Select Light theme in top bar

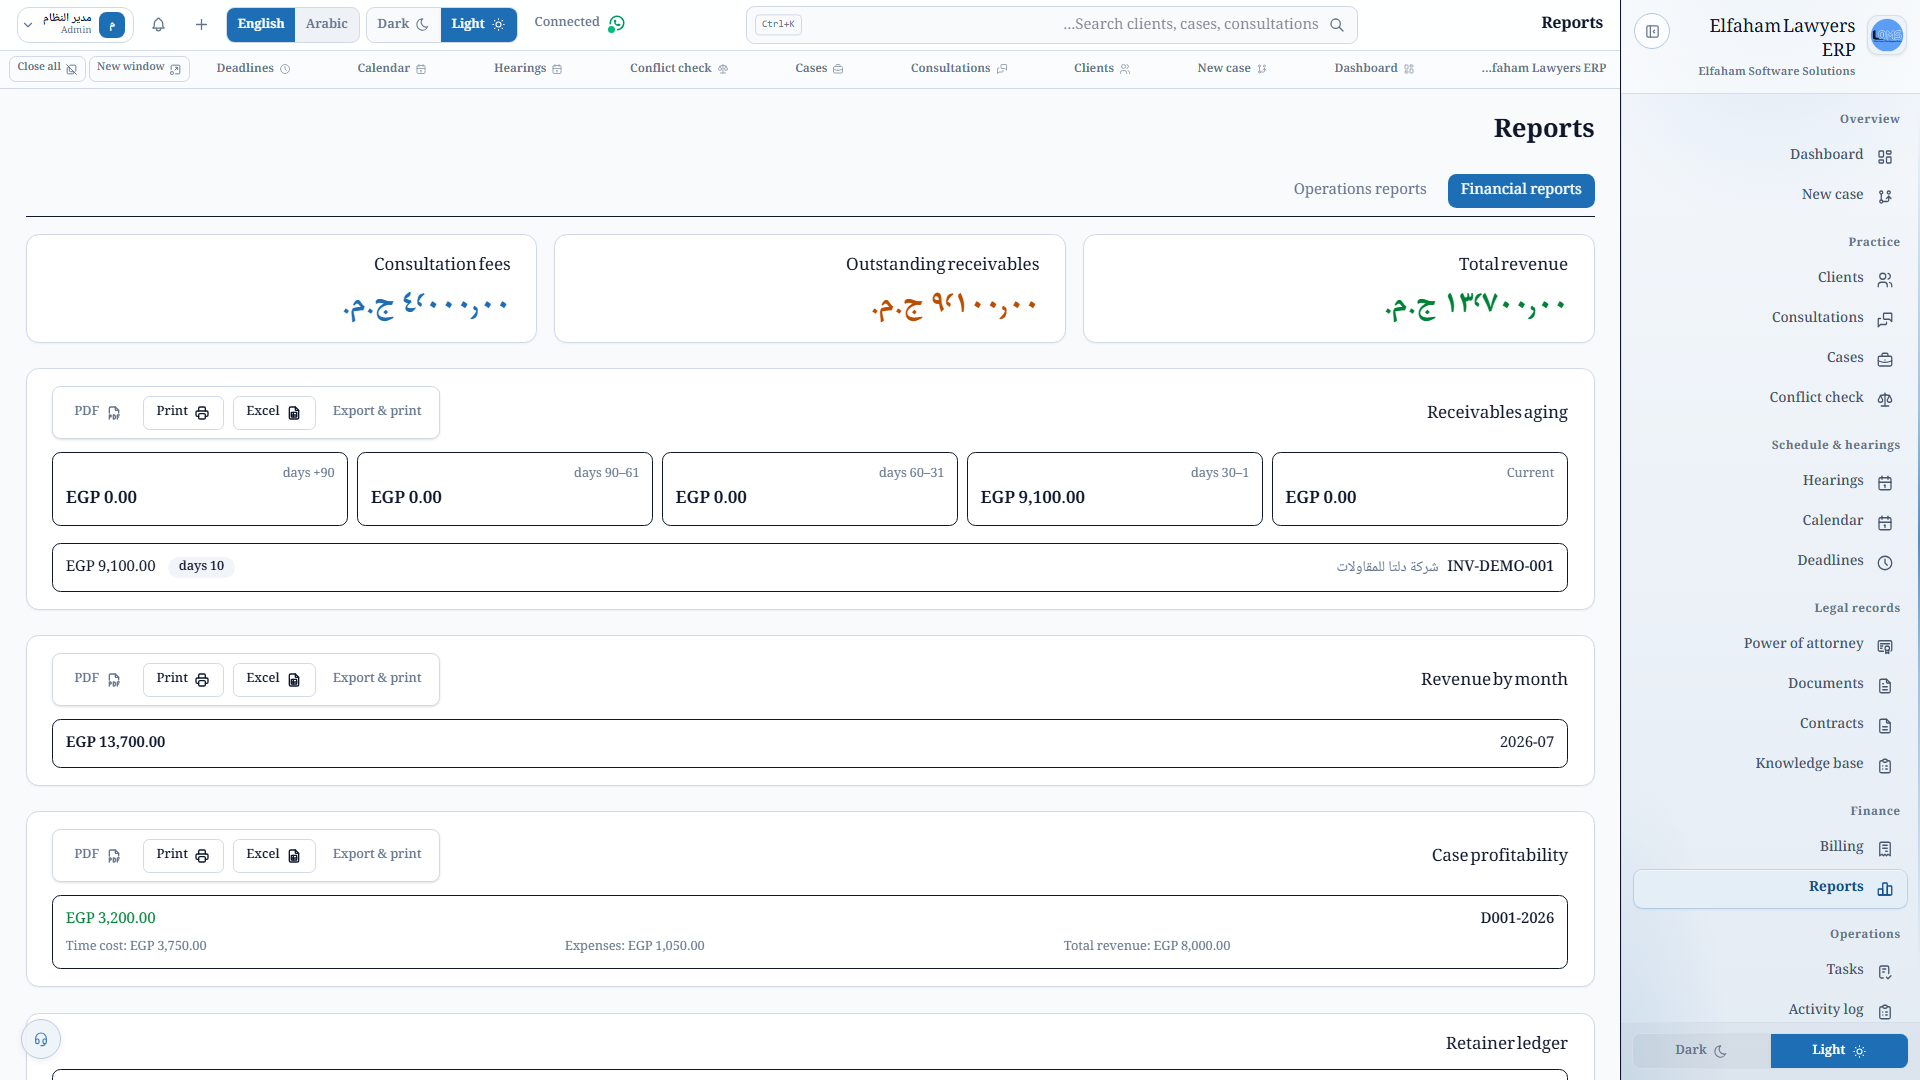[x=478, y=24]
